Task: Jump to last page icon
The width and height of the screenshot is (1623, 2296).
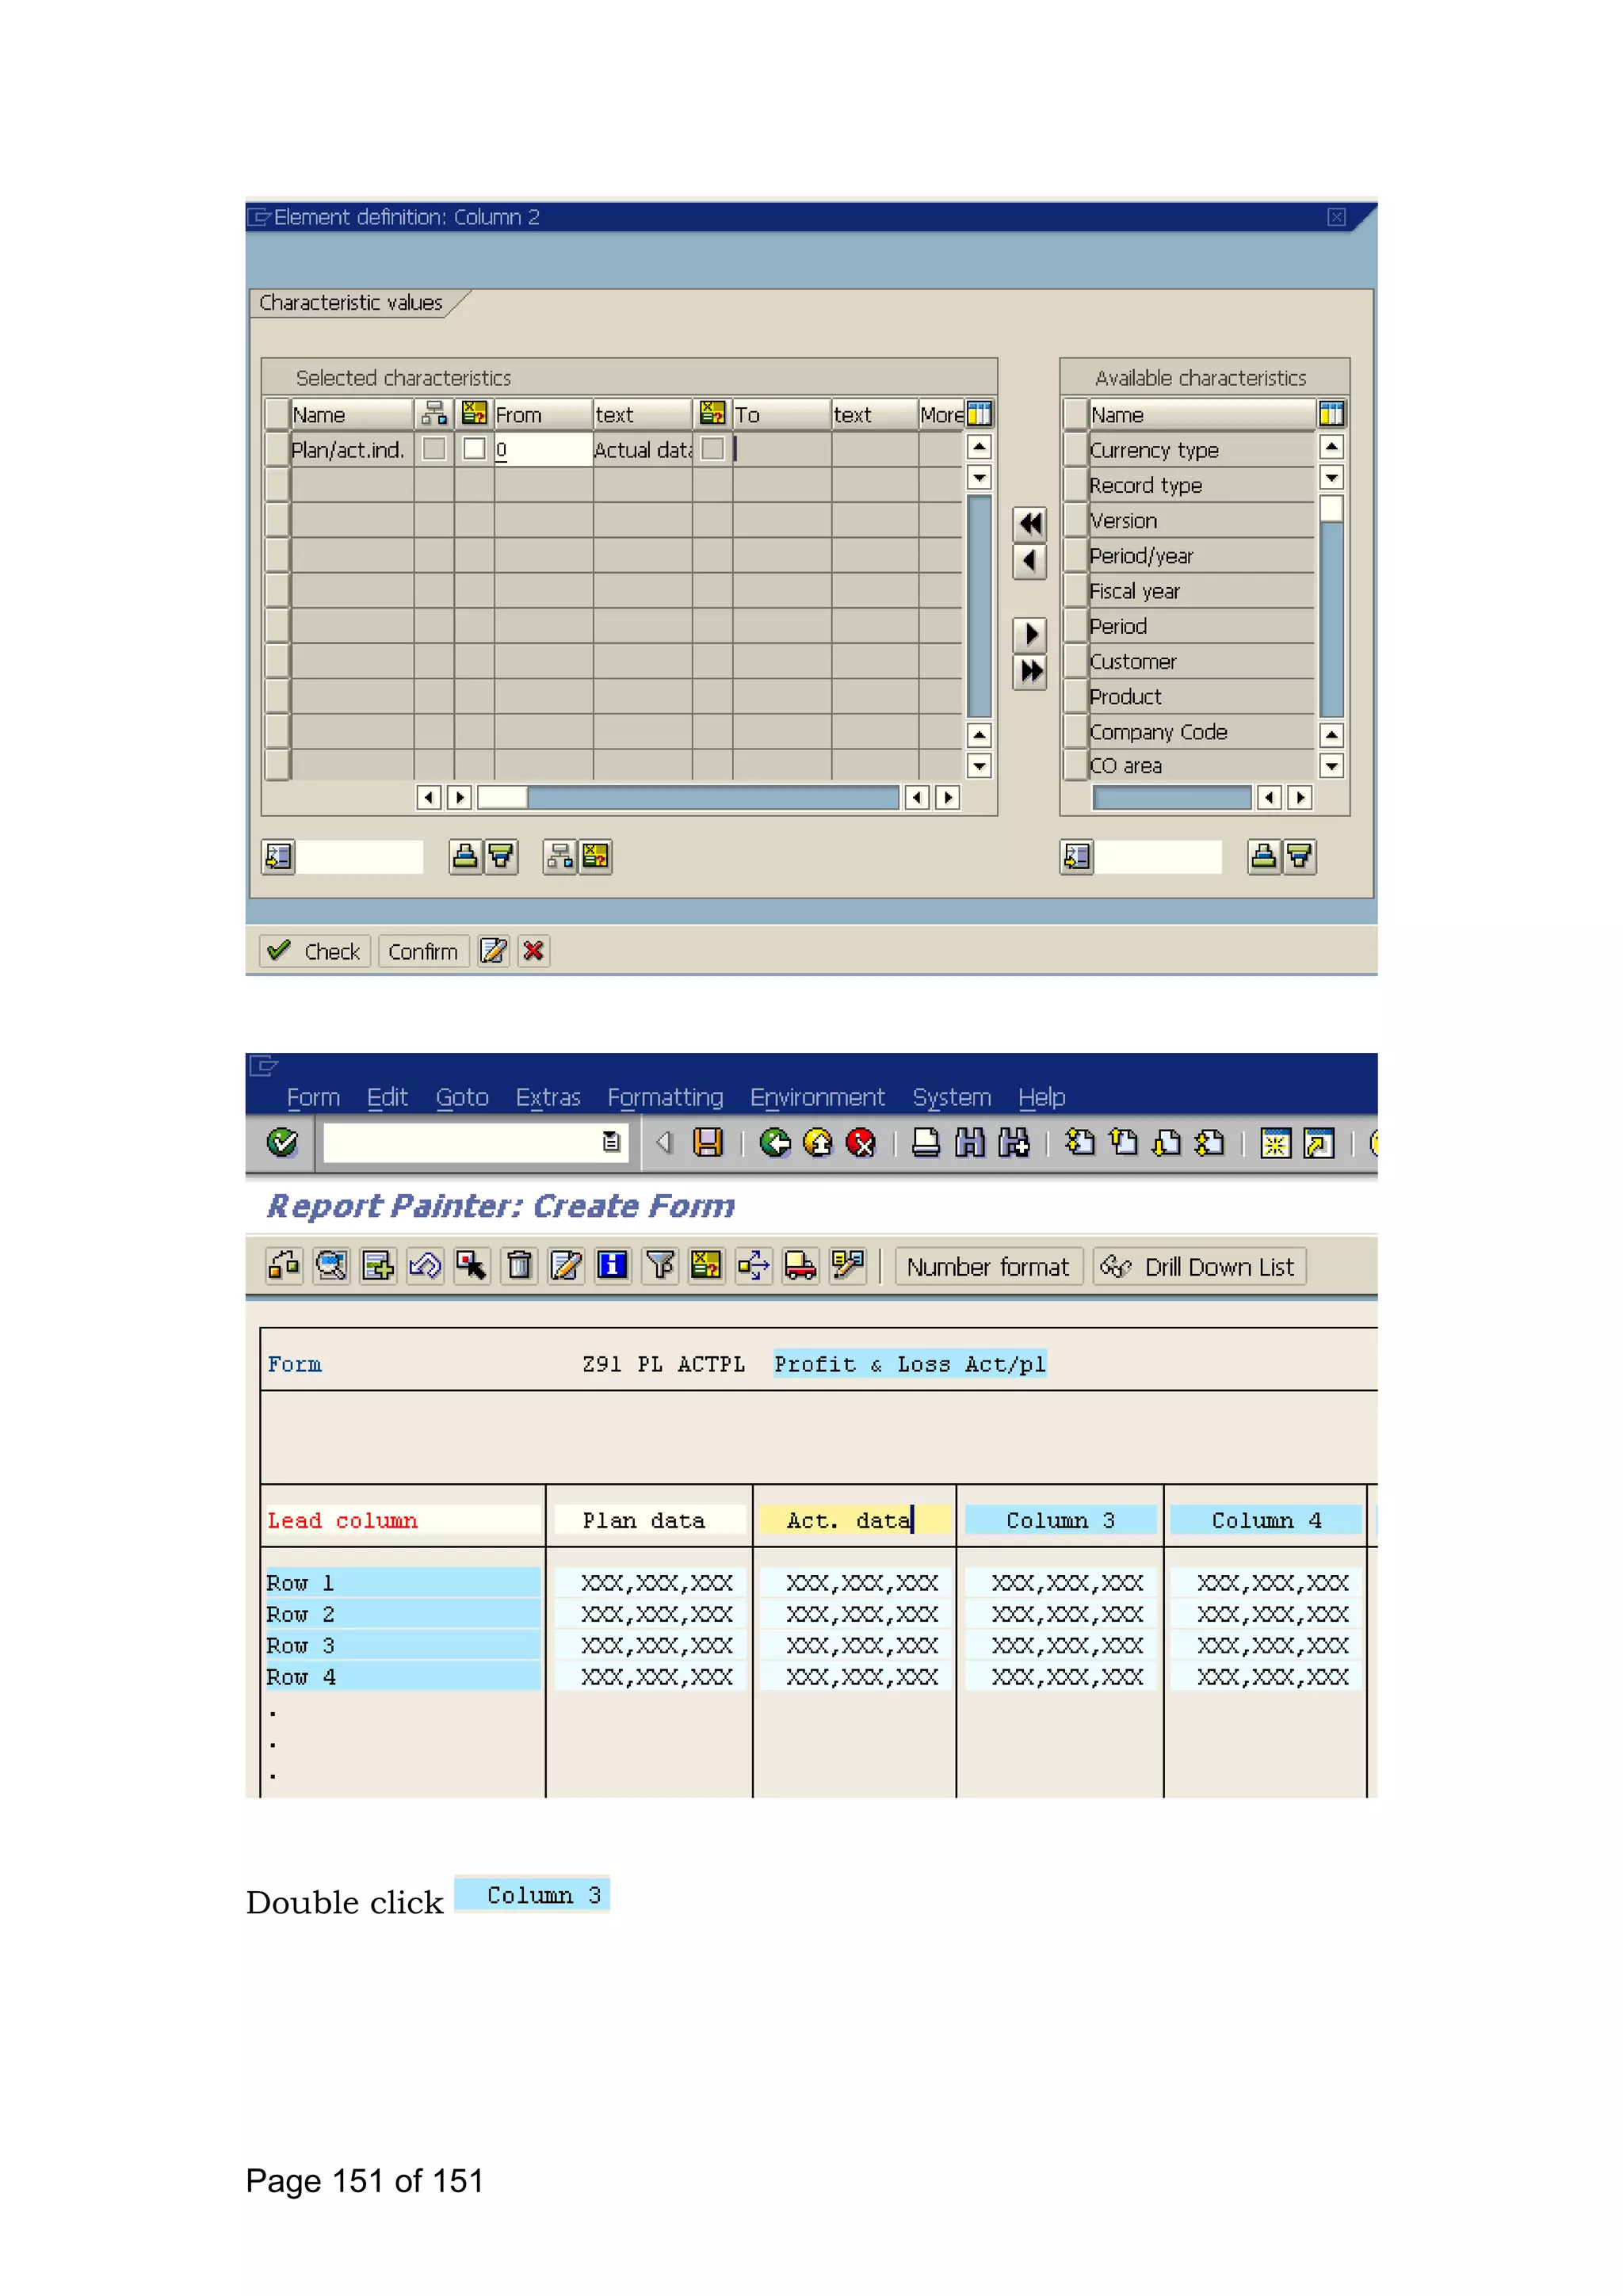Action: tap(1210, 1142)
